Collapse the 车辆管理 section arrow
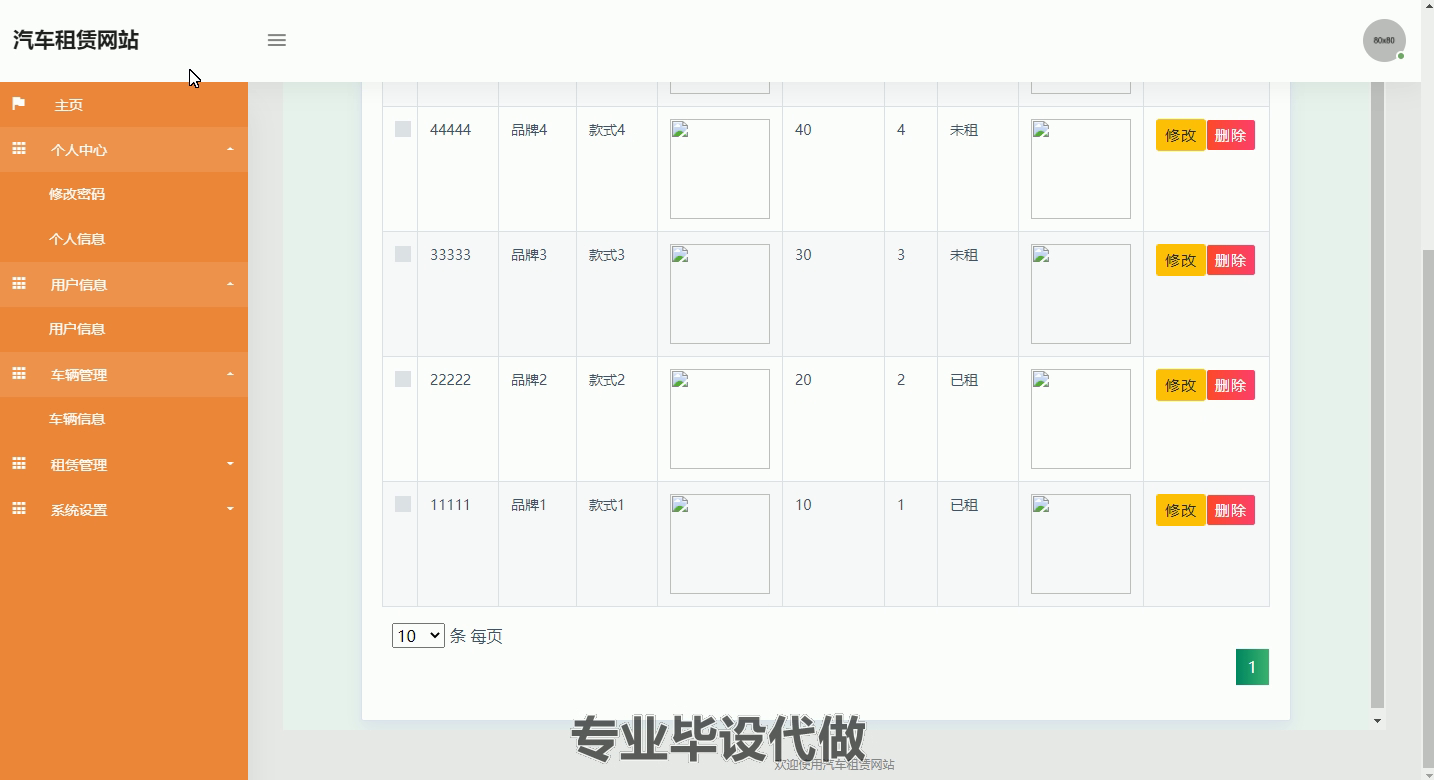This screenshot has width=1434, height=780. click(230, 374)
